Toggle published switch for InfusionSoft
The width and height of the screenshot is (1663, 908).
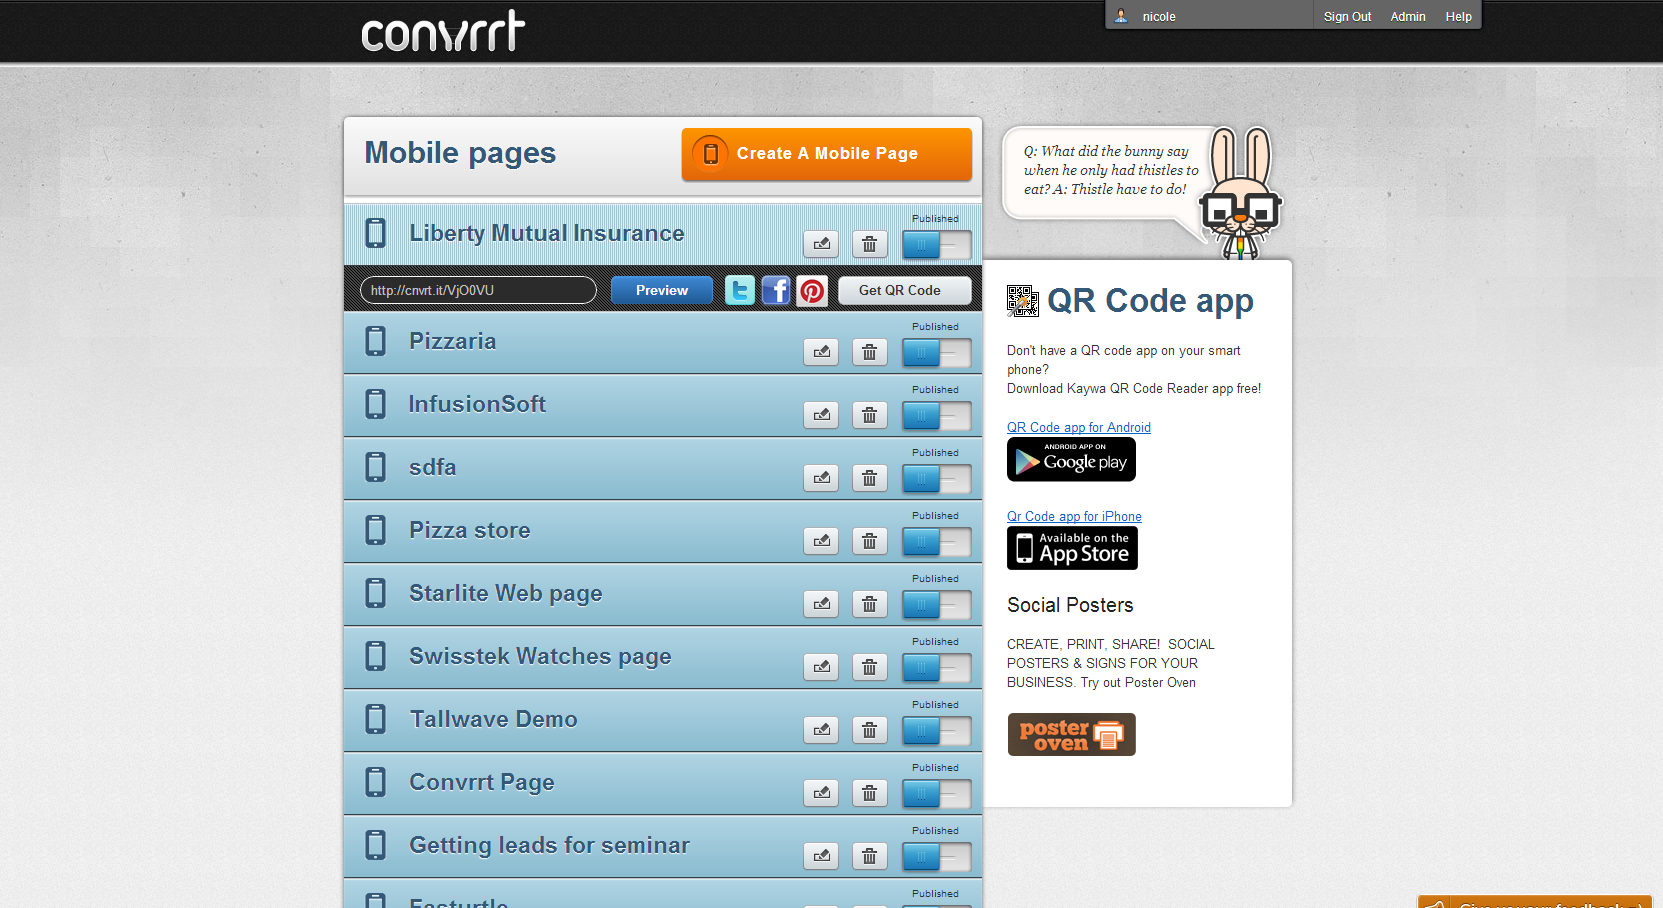click(x=936, y=415)
